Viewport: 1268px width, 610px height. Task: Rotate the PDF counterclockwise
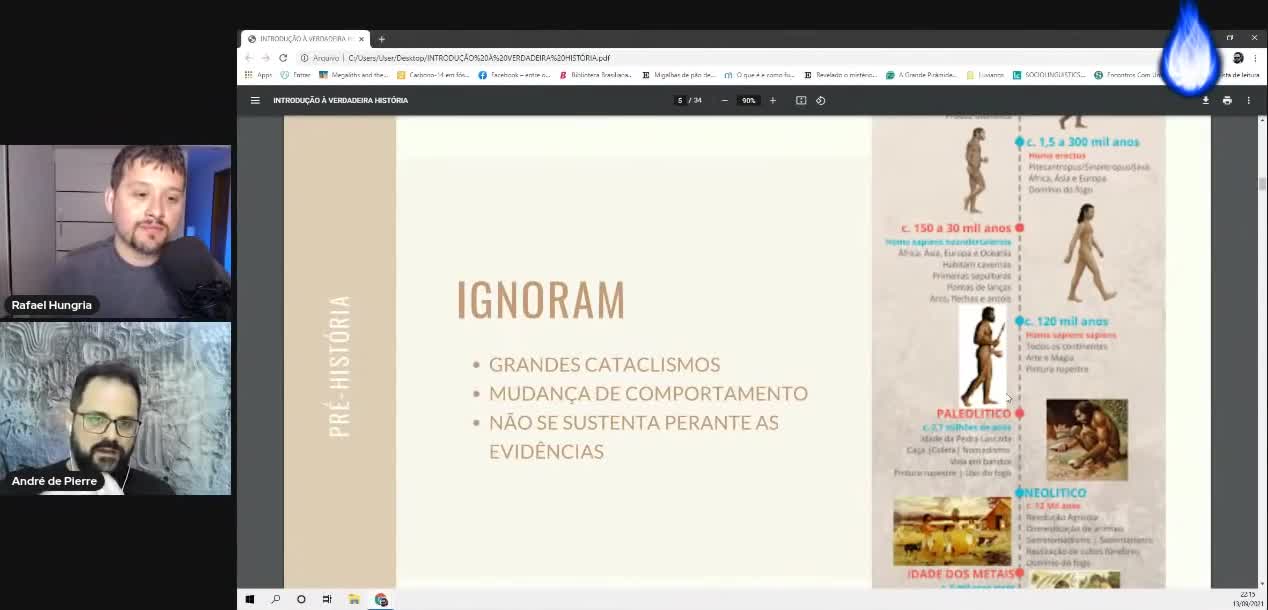coord(821,100)
